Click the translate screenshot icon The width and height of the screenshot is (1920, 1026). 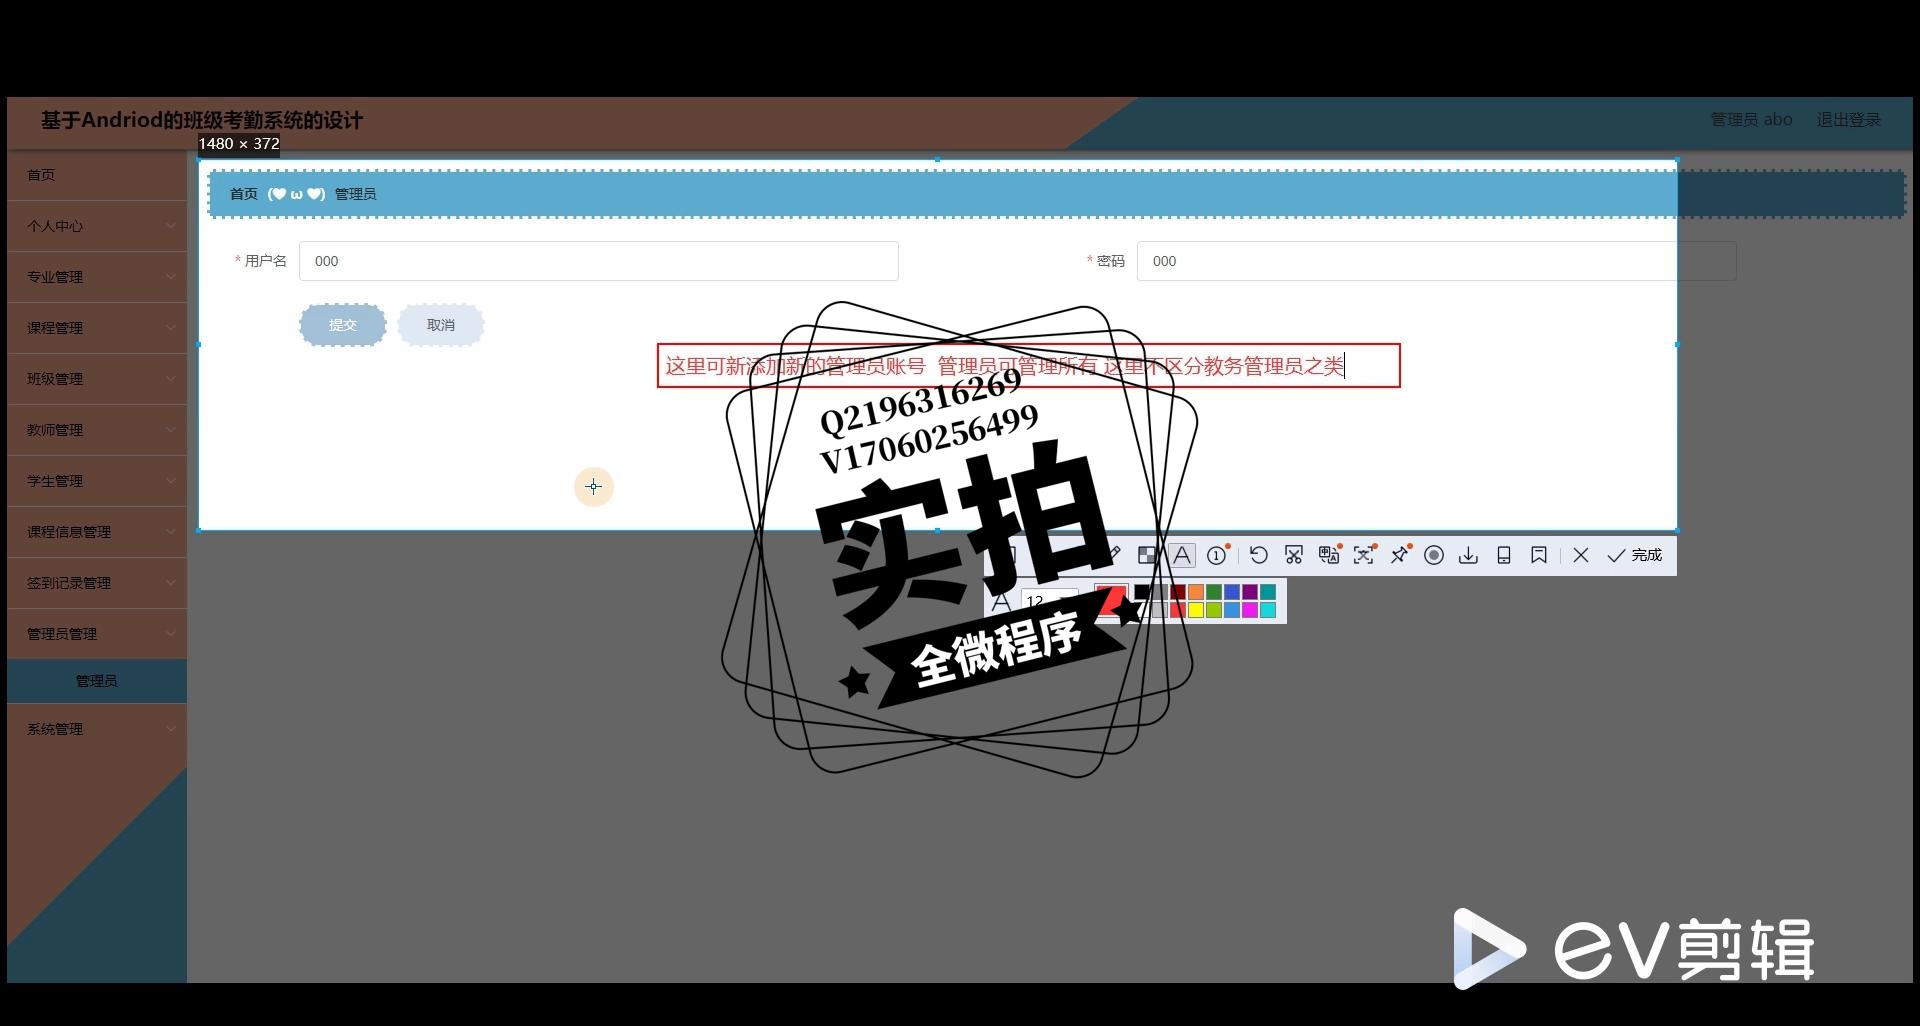tap(1329, 555)
